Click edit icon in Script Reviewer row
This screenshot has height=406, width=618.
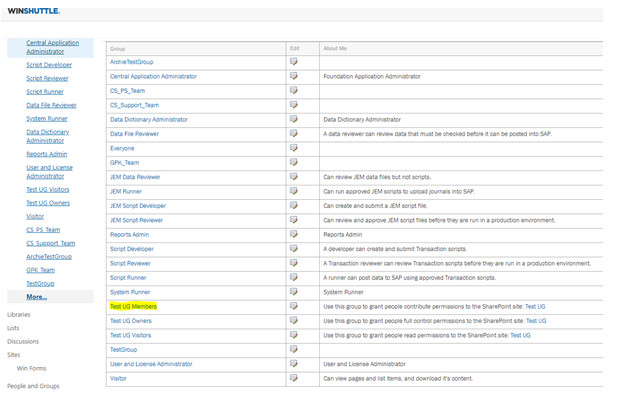coord(294,263)
